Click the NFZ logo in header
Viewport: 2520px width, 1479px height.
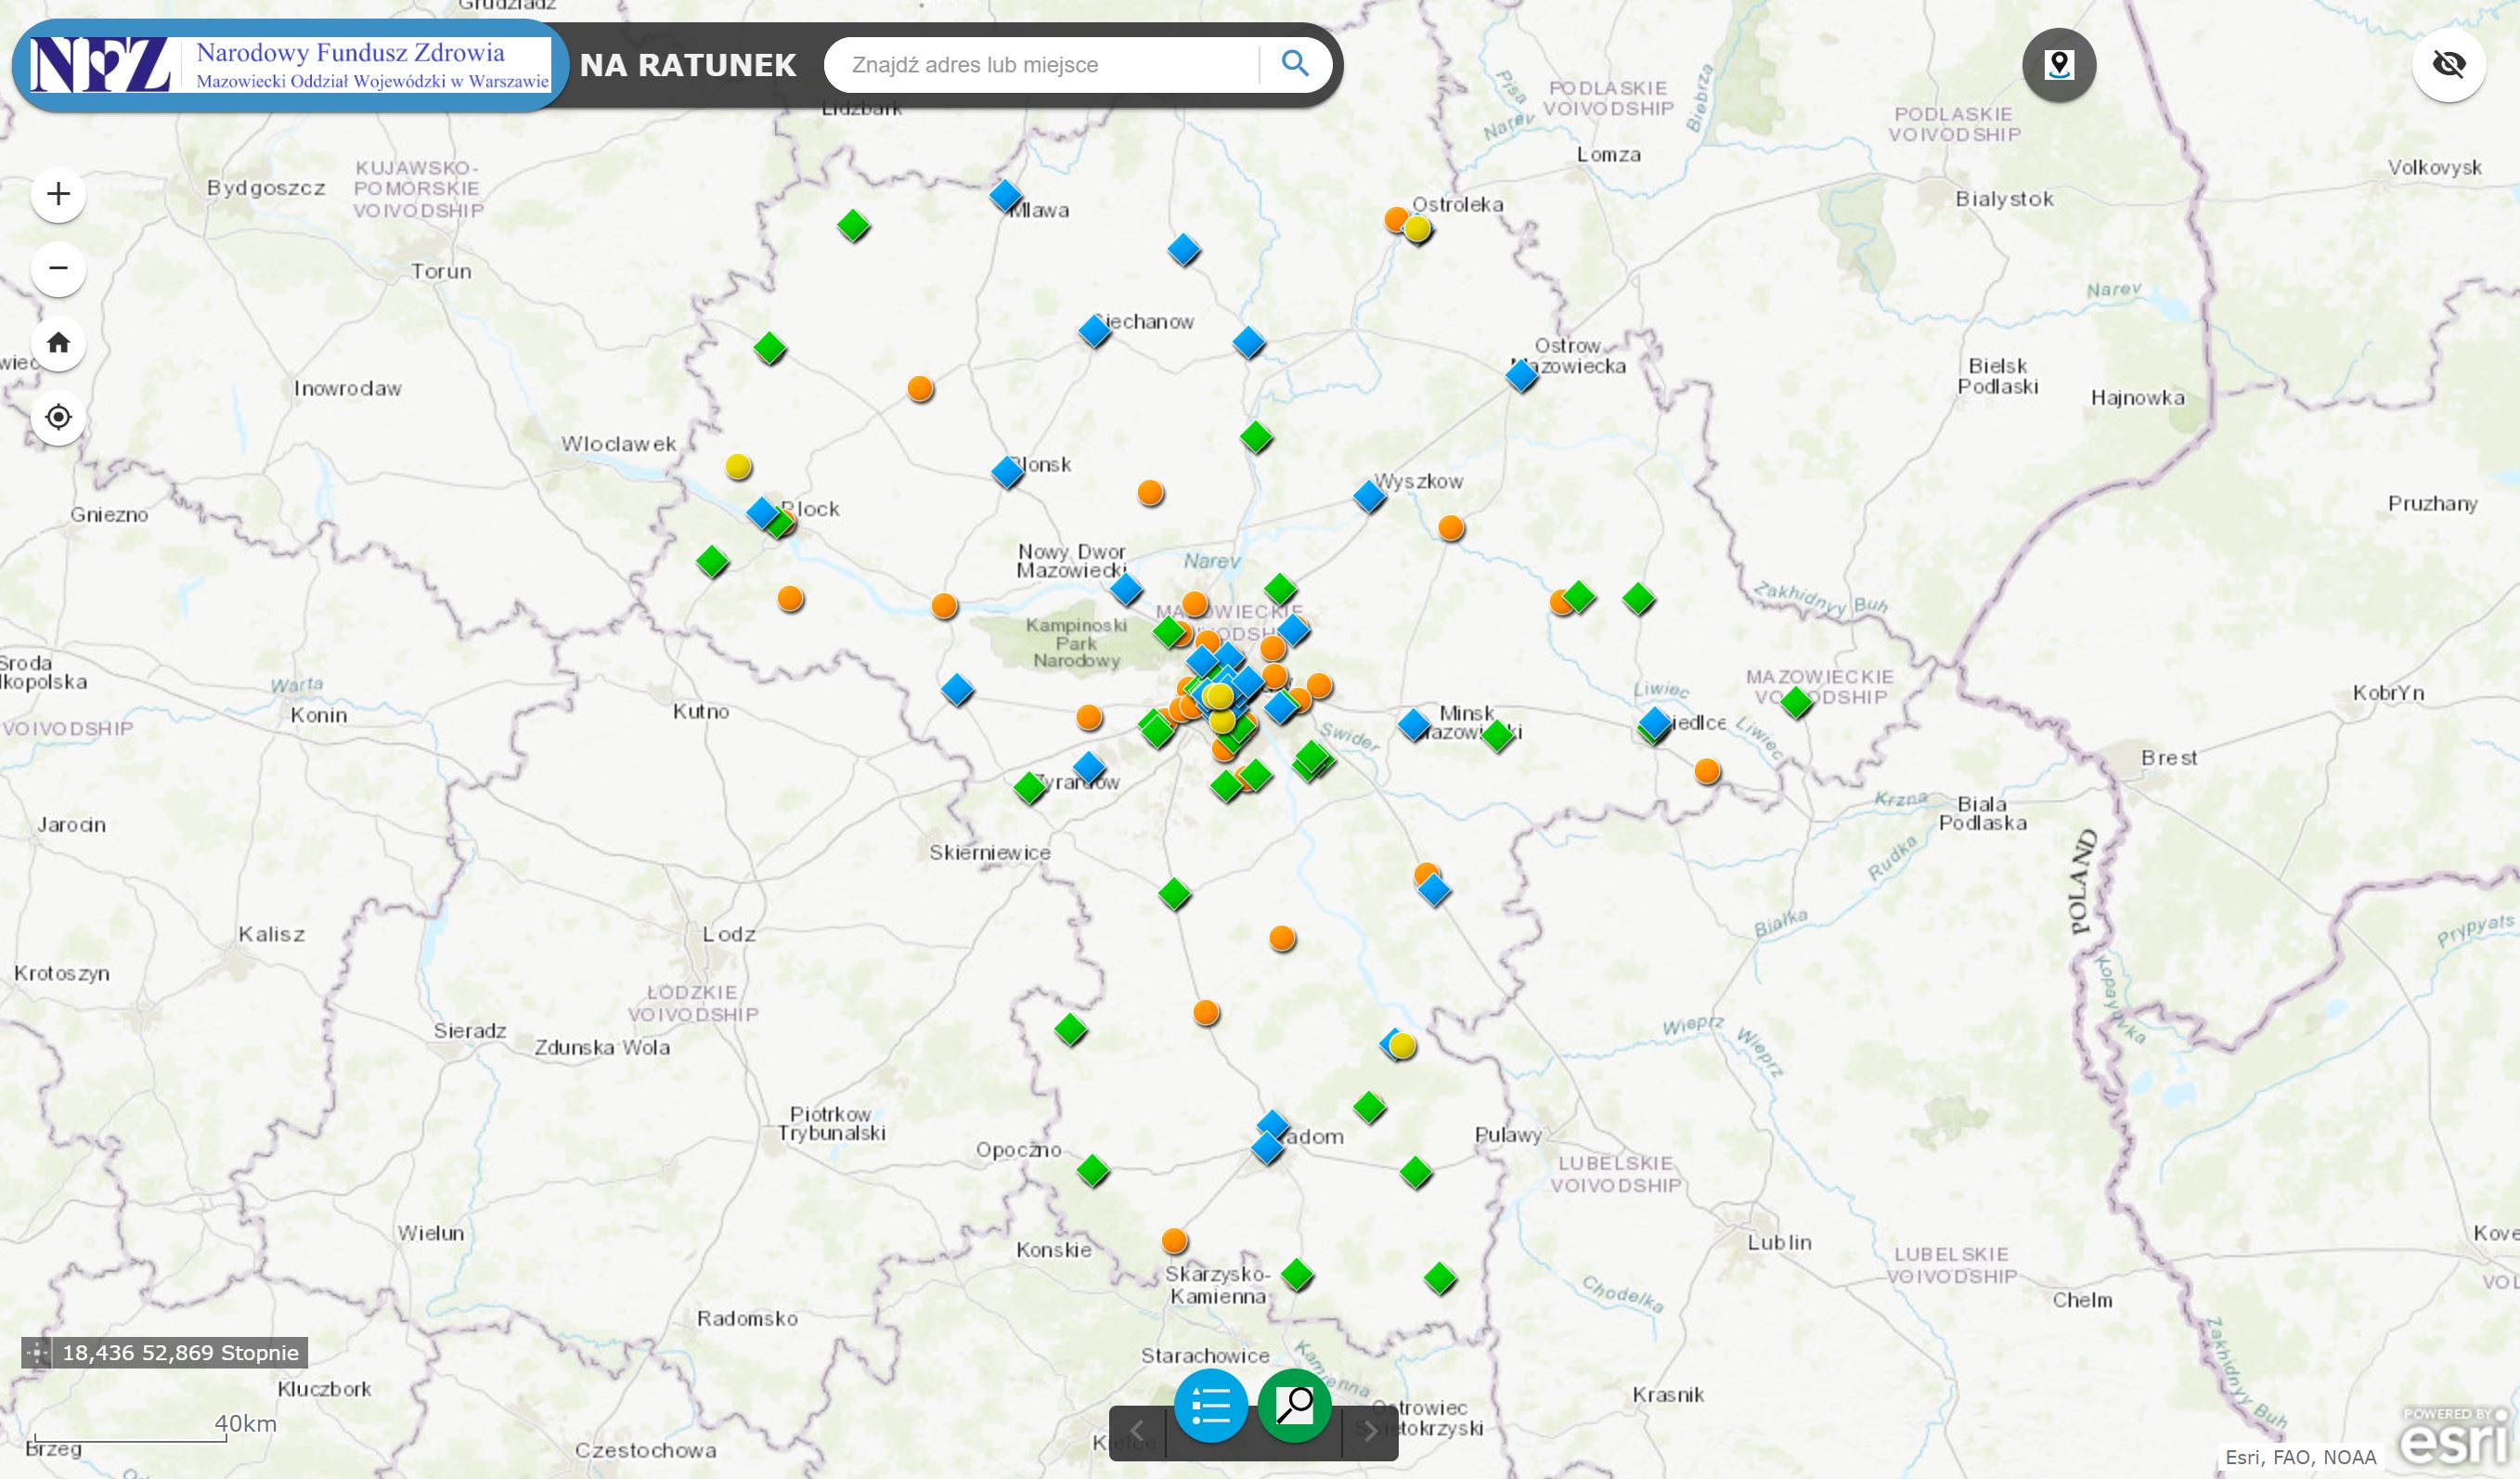click(100, 65)
